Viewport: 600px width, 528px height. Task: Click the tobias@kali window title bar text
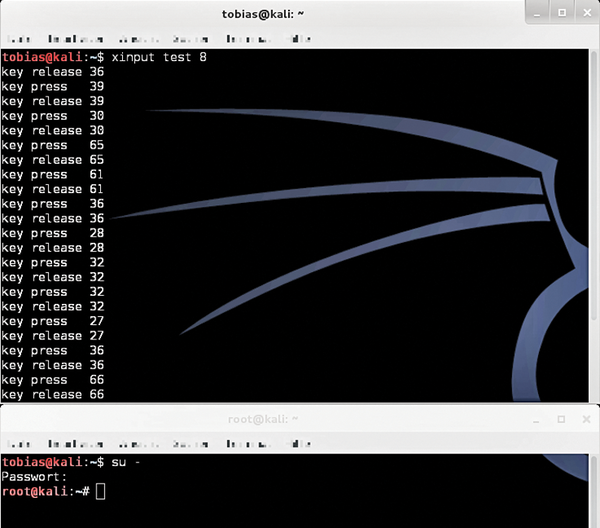tap(263, 14)
